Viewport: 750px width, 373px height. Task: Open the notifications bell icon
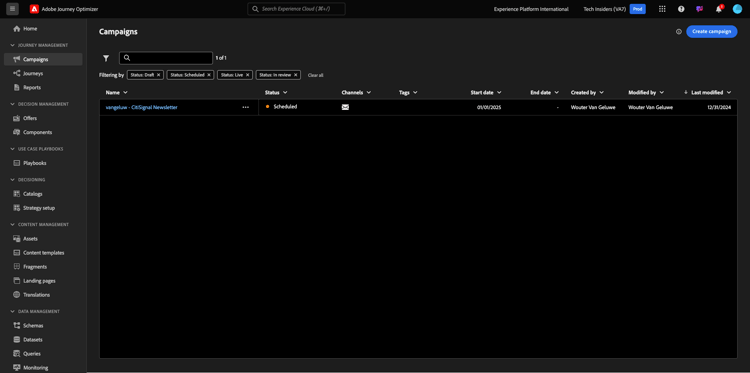[x=718, y=9]
